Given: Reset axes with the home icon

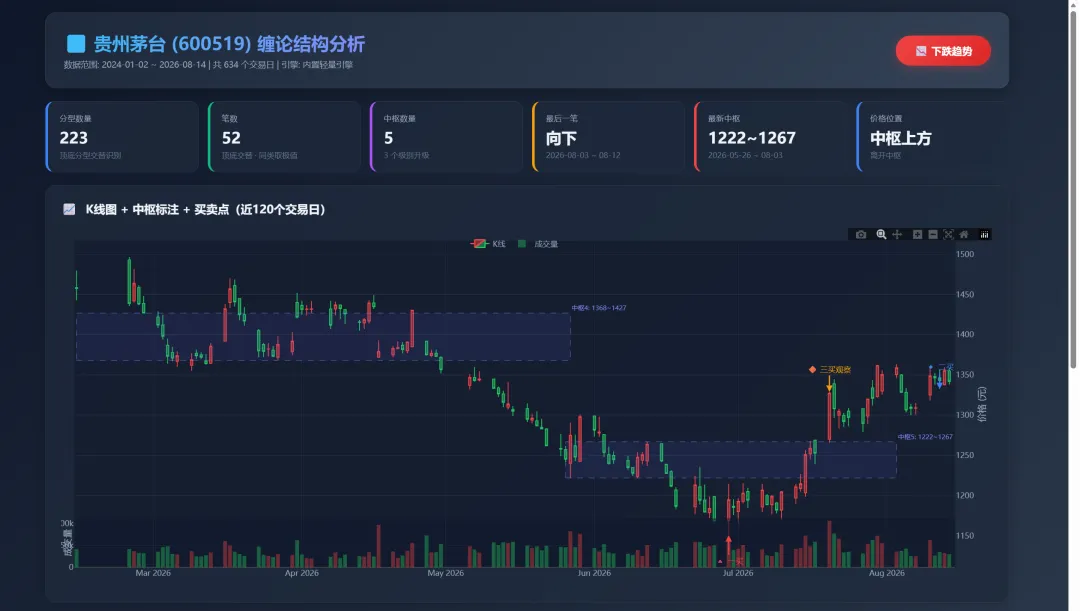Looking at the screenshot, I should 964,235.
